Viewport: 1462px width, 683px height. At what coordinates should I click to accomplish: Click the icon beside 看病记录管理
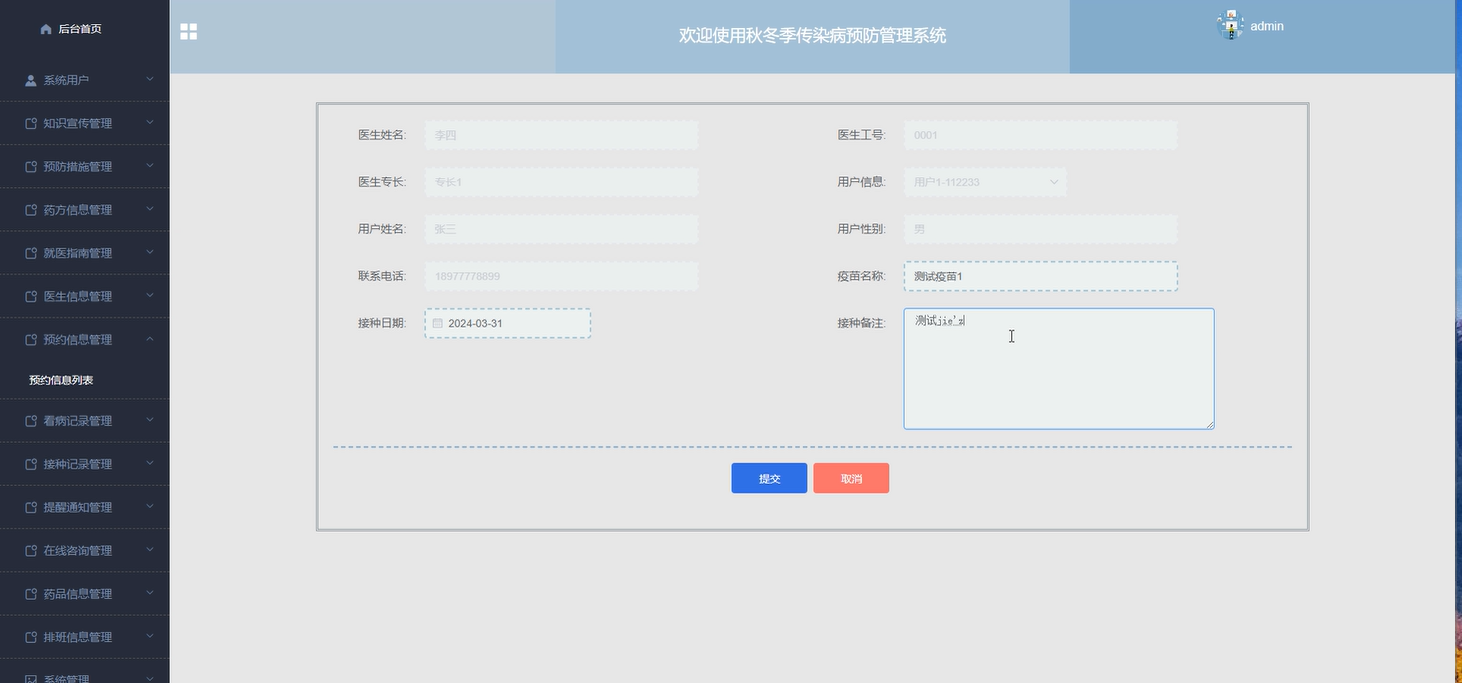tap(31, 421)
